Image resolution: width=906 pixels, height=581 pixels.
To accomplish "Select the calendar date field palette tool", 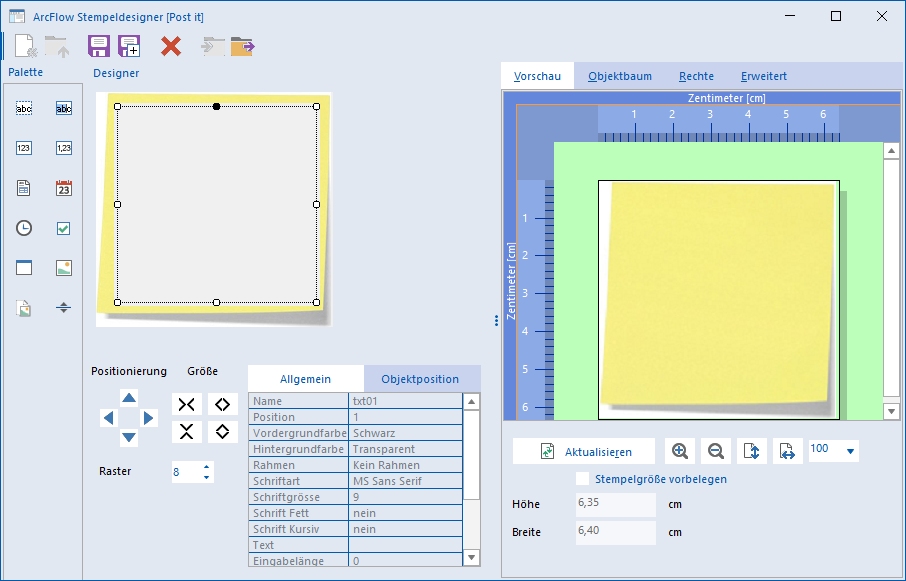I will click(x=64, y=188).
